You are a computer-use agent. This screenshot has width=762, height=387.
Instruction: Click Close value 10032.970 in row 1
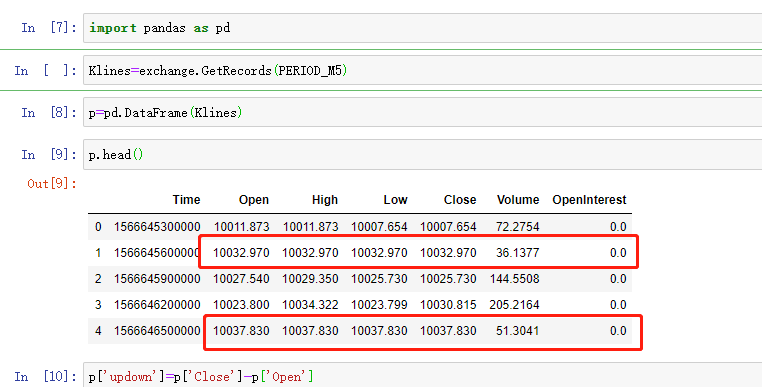(x=449, y=253)
